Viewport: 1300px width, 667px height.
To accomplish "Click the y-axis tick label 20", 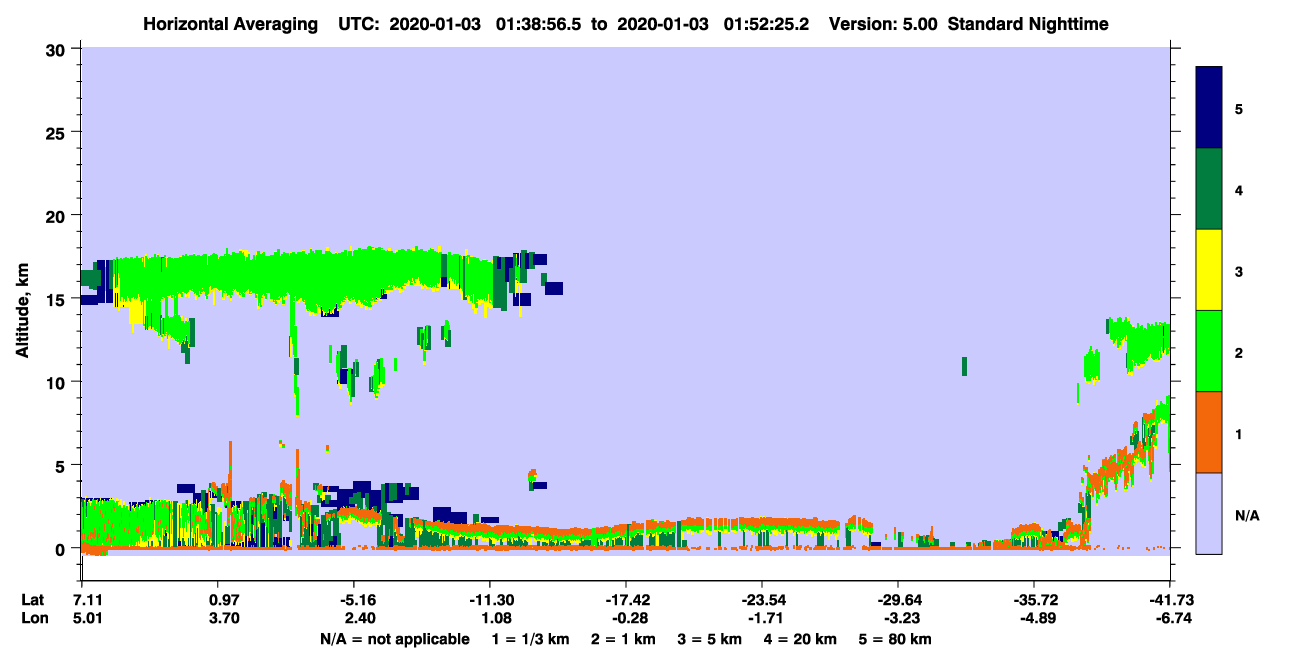I will (x=57, y=215).
